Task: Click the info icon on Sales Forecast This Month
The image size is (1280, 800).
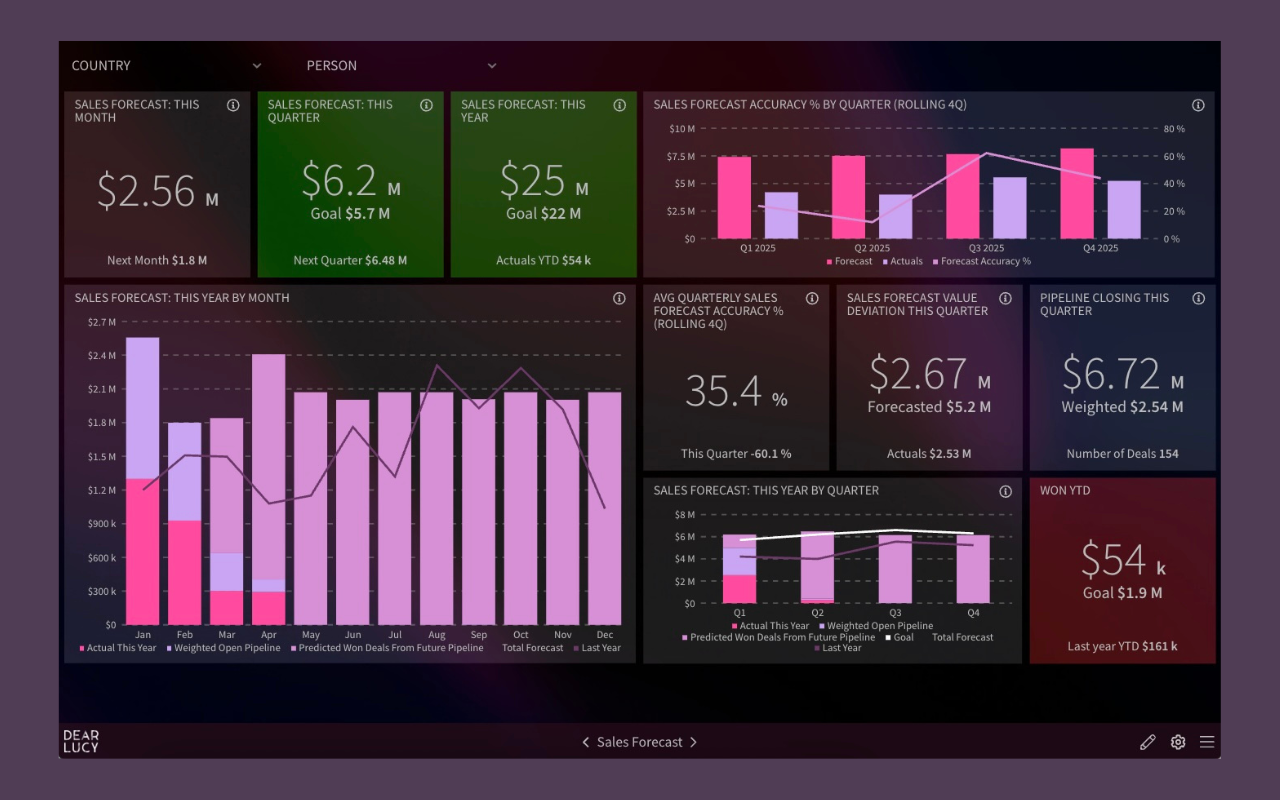Action: coord(233,105)
